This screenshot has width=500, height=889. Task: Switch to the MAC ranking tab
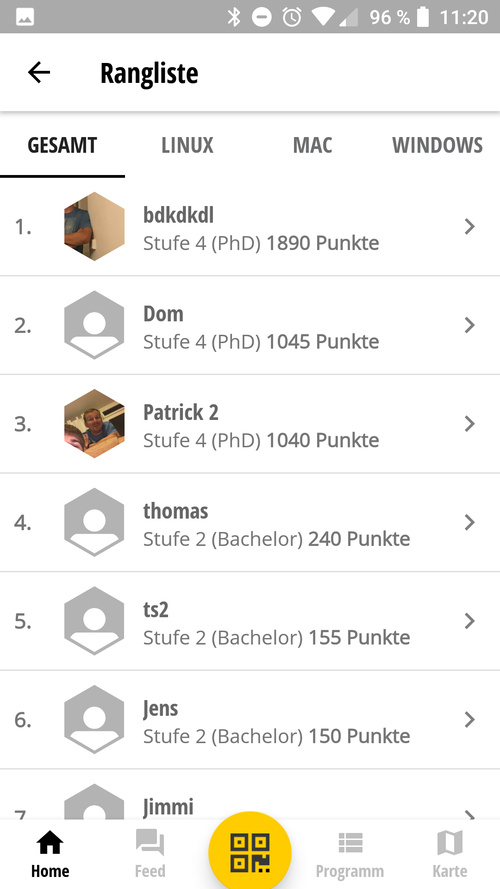pos(312,146)
